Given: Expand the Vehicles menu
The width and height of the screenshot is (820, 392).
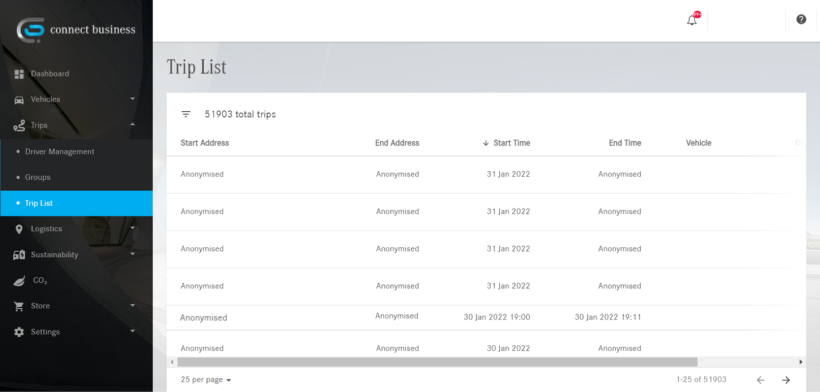Looking at the screenshot, I should tap(76, 99).
